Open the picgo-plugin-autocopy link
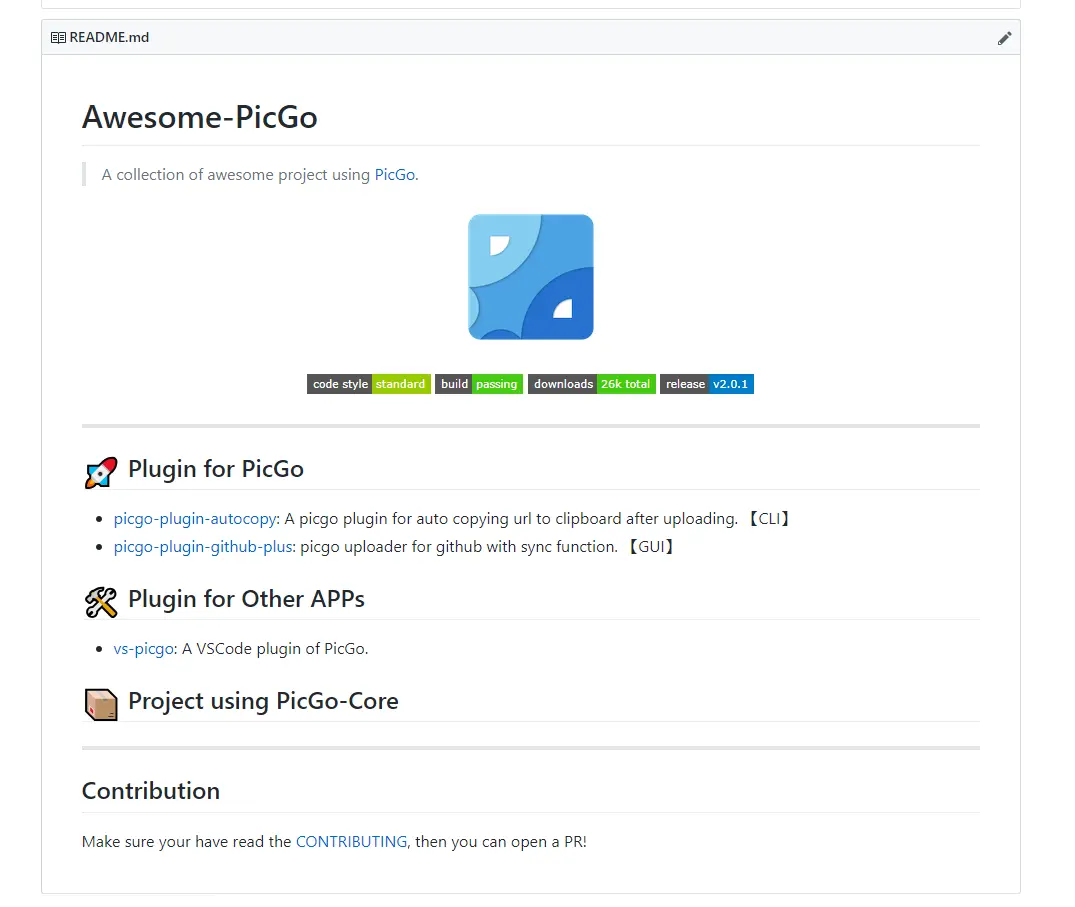Screen dimensions: 1075x907 (x=195, y=519)
